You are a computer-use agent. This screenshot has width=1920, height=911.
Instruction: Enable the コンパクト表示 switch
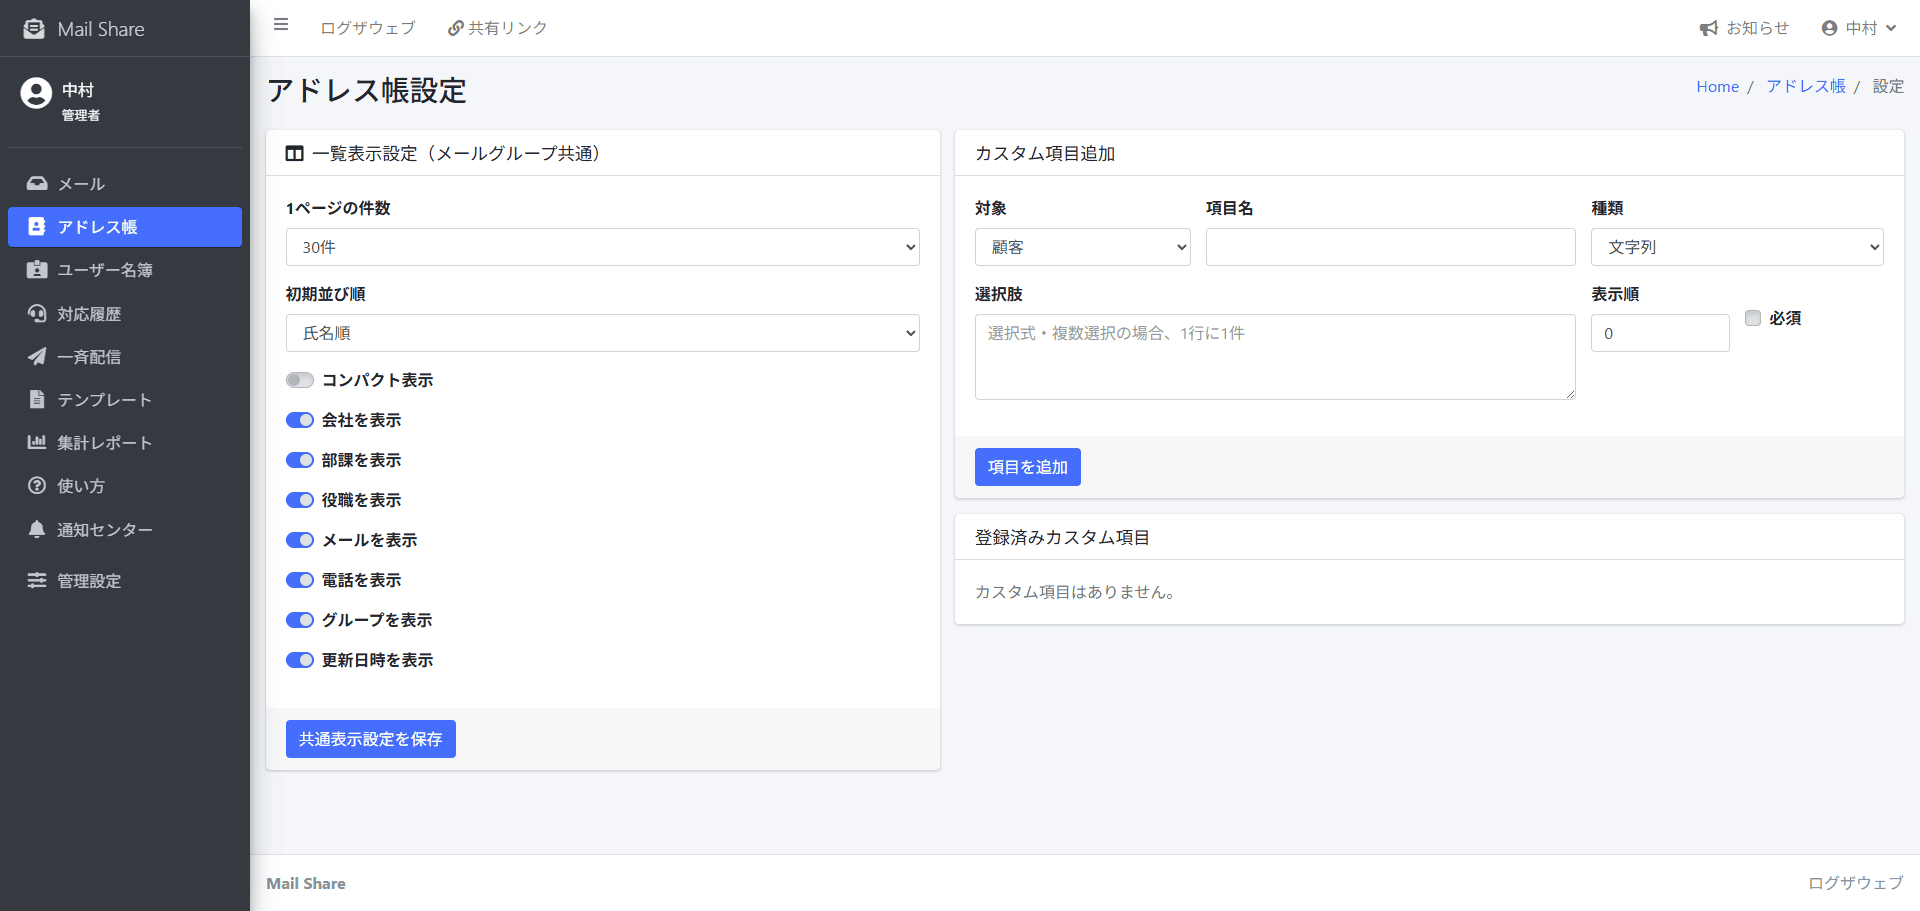(300, 380)
